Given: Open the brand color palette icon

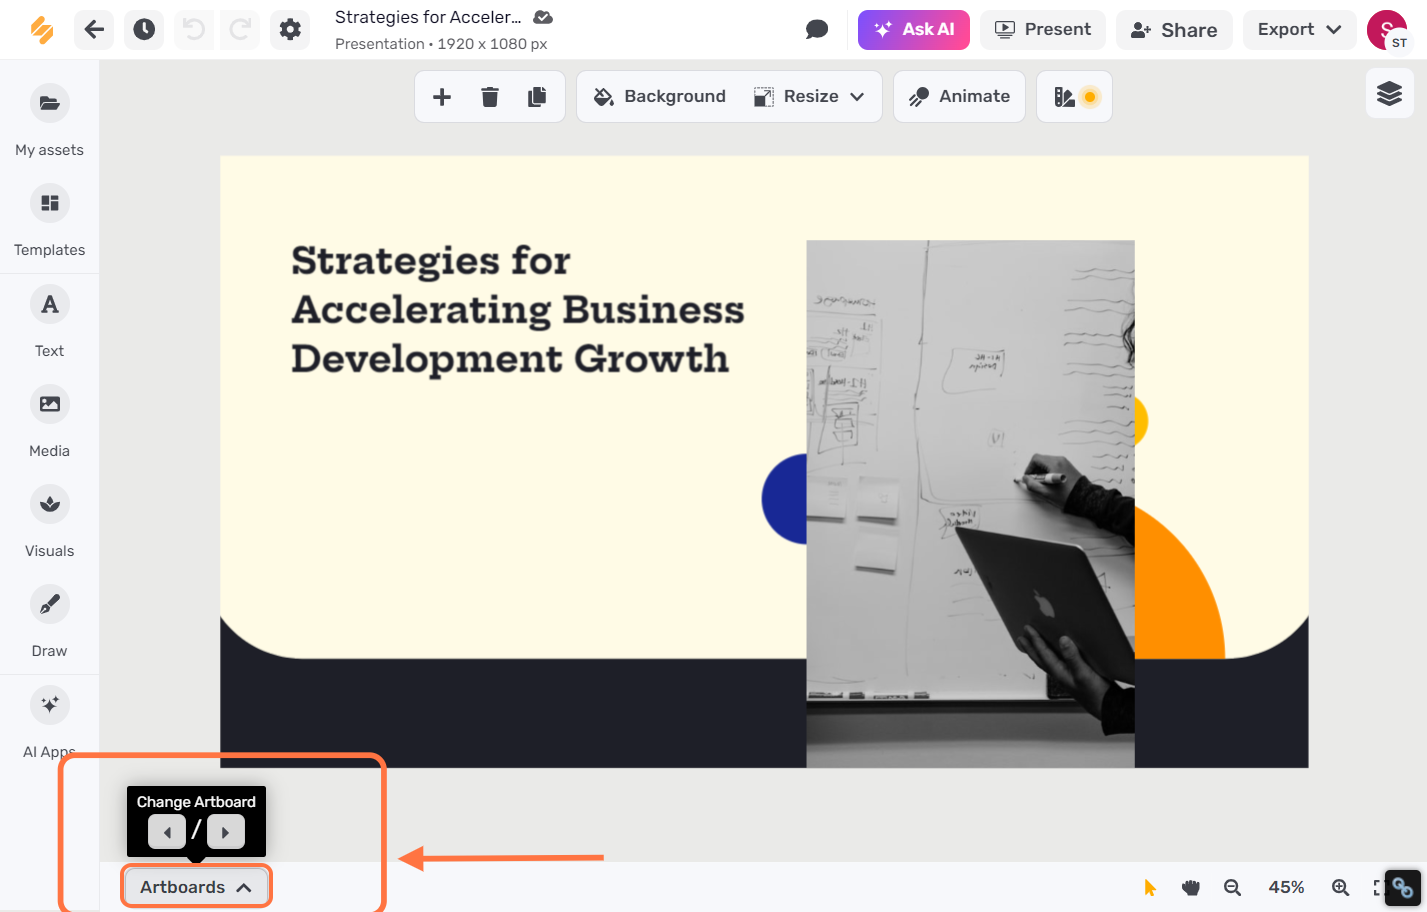Looking at the screenshot, I should 1075,97.
